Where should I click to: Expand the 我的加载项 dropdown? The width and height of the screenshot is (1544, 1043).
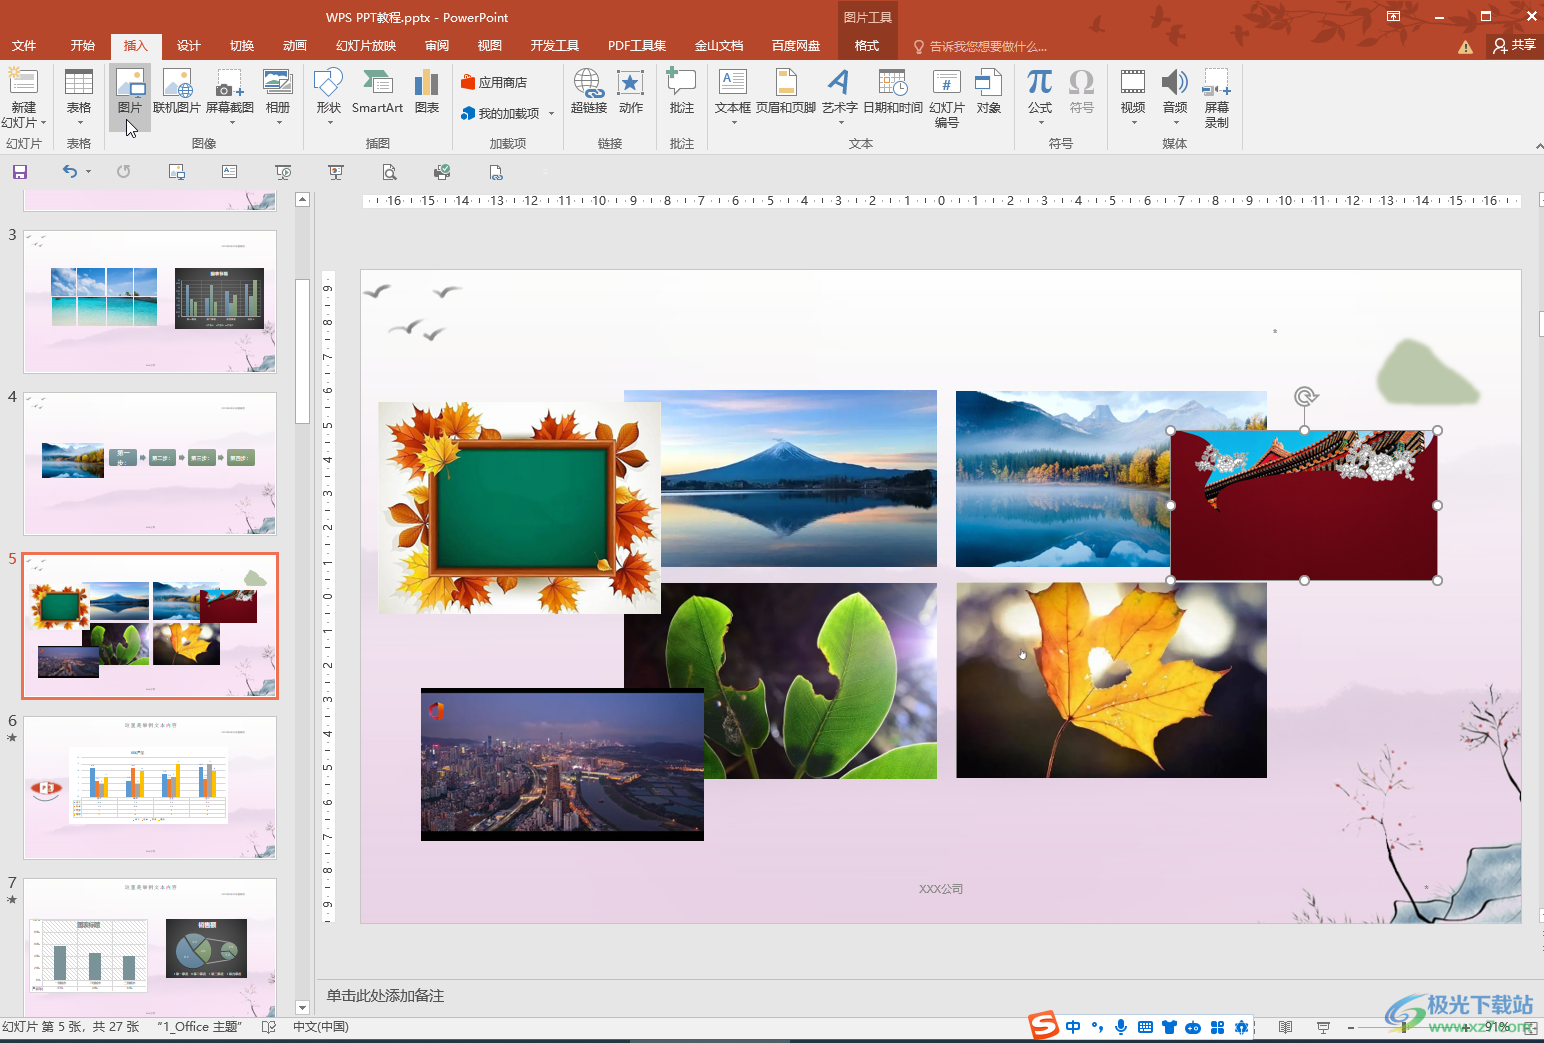coord(551,114)
